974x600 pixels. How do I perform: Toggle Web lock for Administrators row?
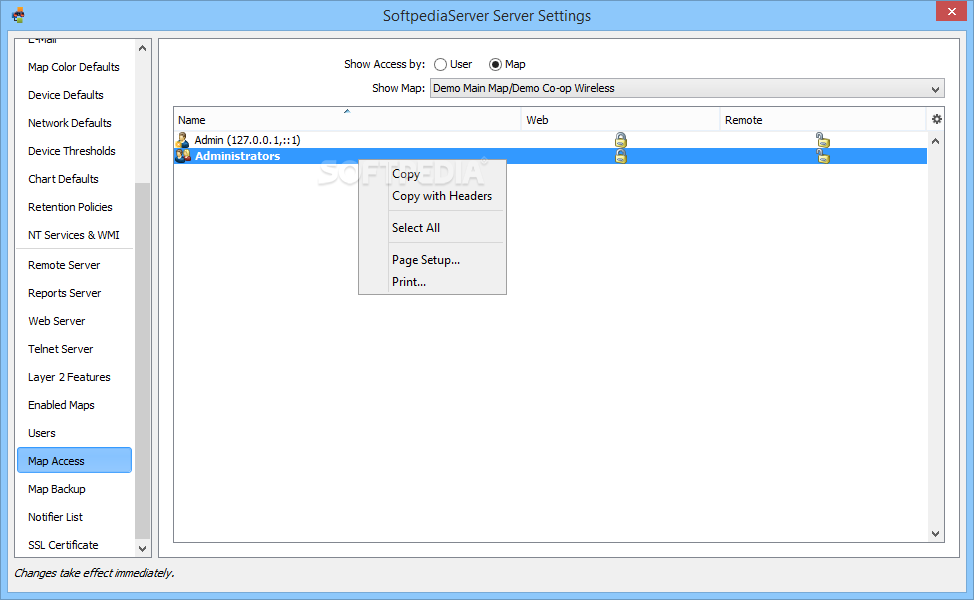[x=621, y=156]
